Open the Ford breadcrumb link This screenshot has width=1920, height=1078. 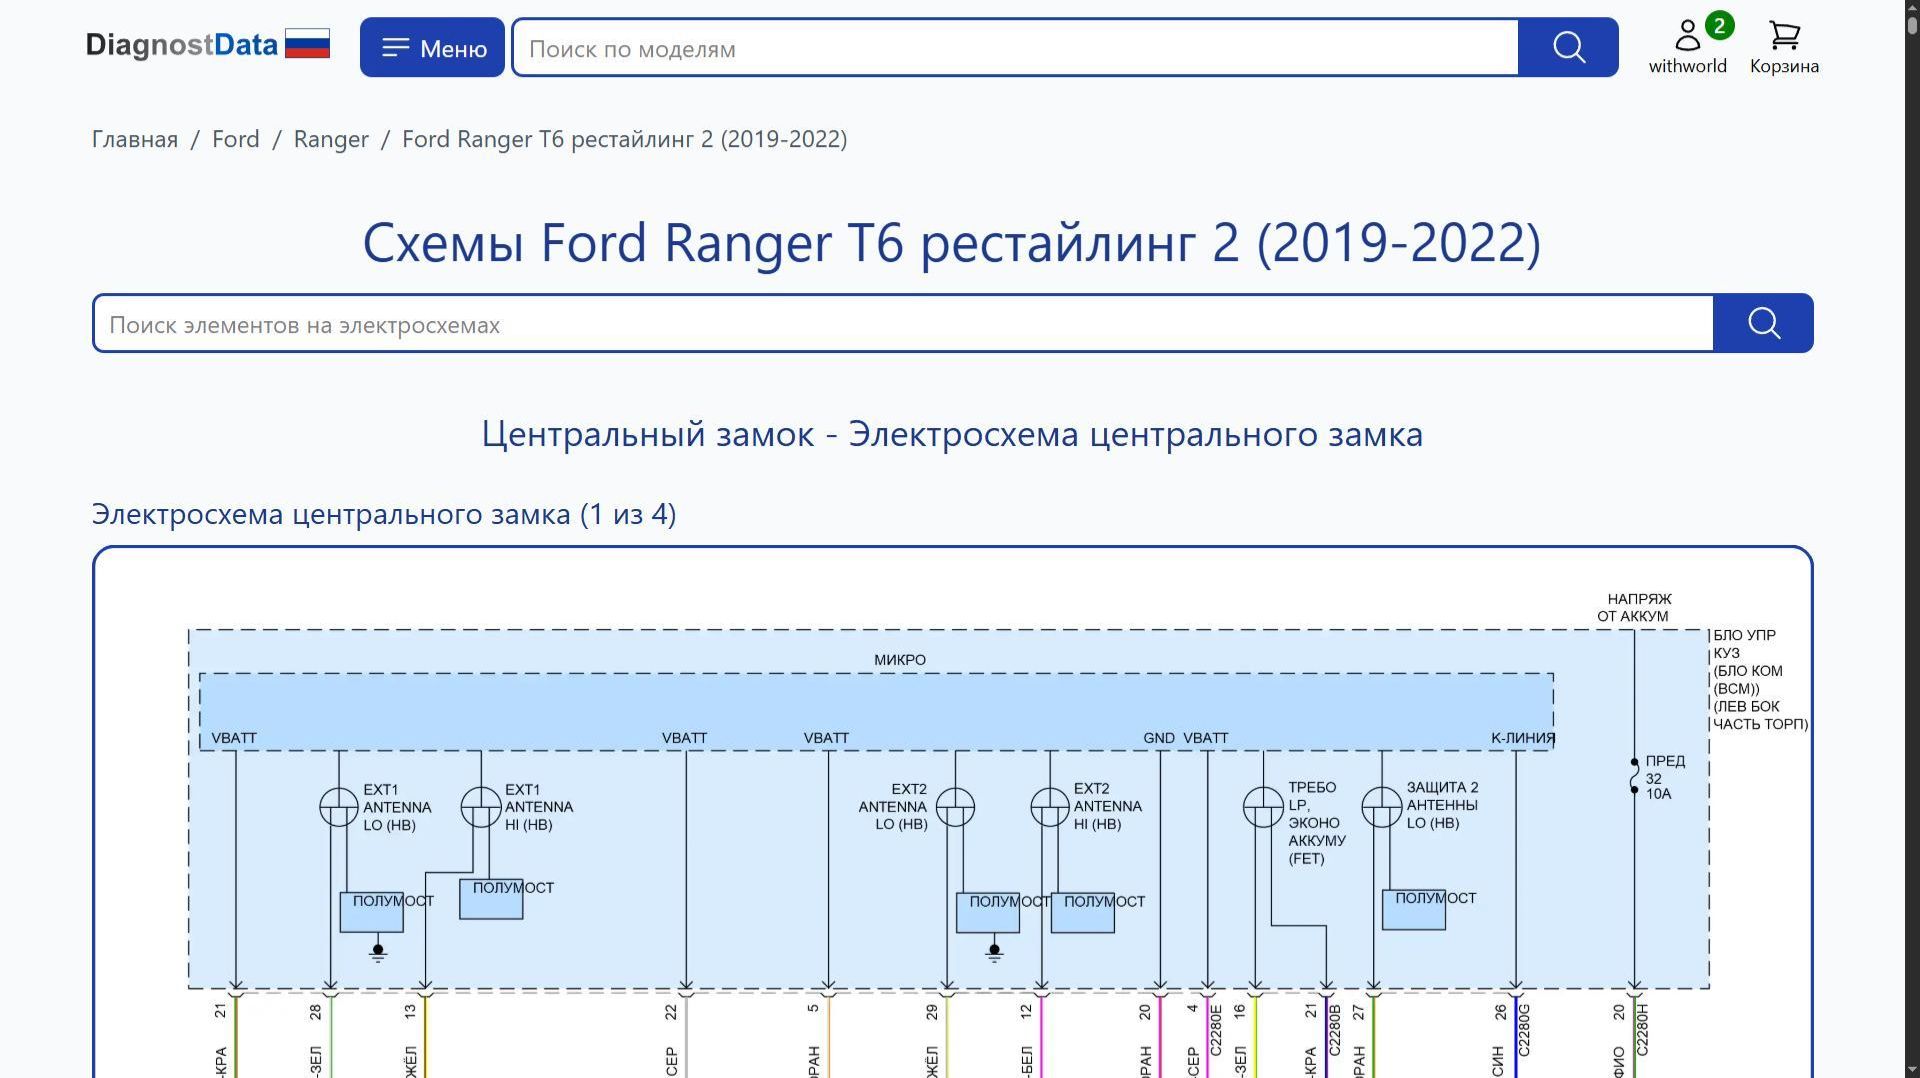(236, 139)
